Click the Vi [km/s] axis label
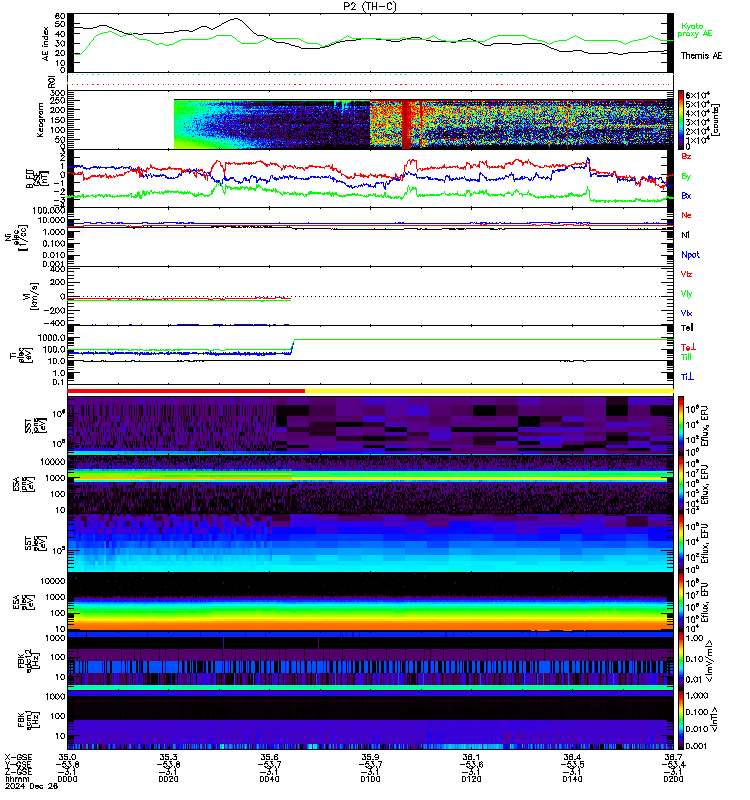The image size is (750, 800). pos(34,296)
